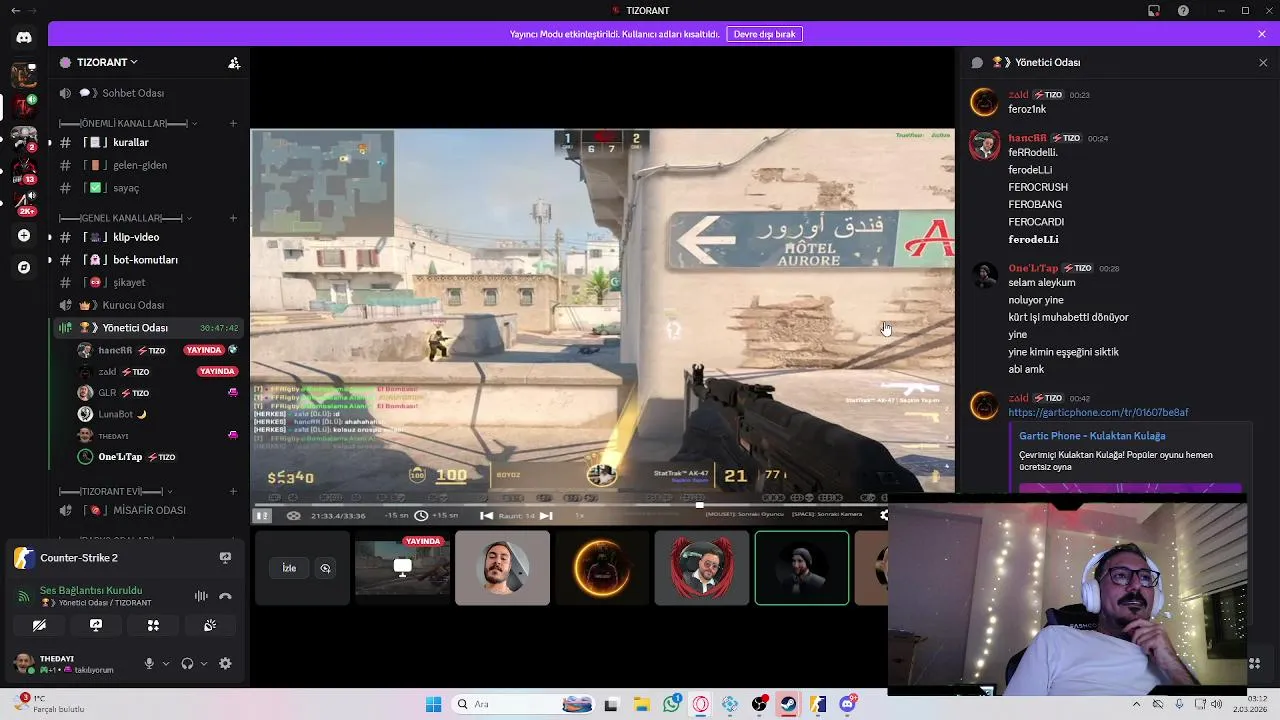Dismiss the streamer mode banner
Viewport: 1280px width, 720px height.
(1262, 34)
